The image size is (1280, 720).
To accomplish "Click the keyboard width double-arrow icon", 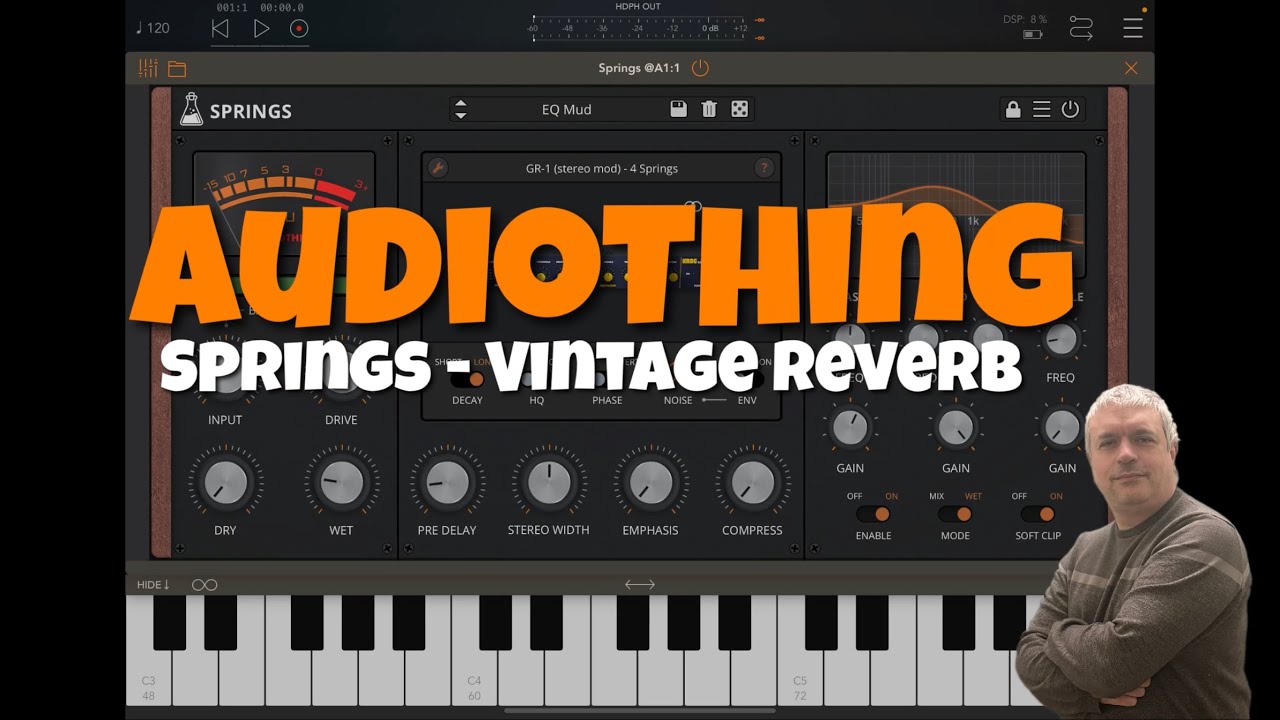I will (640, 584).
